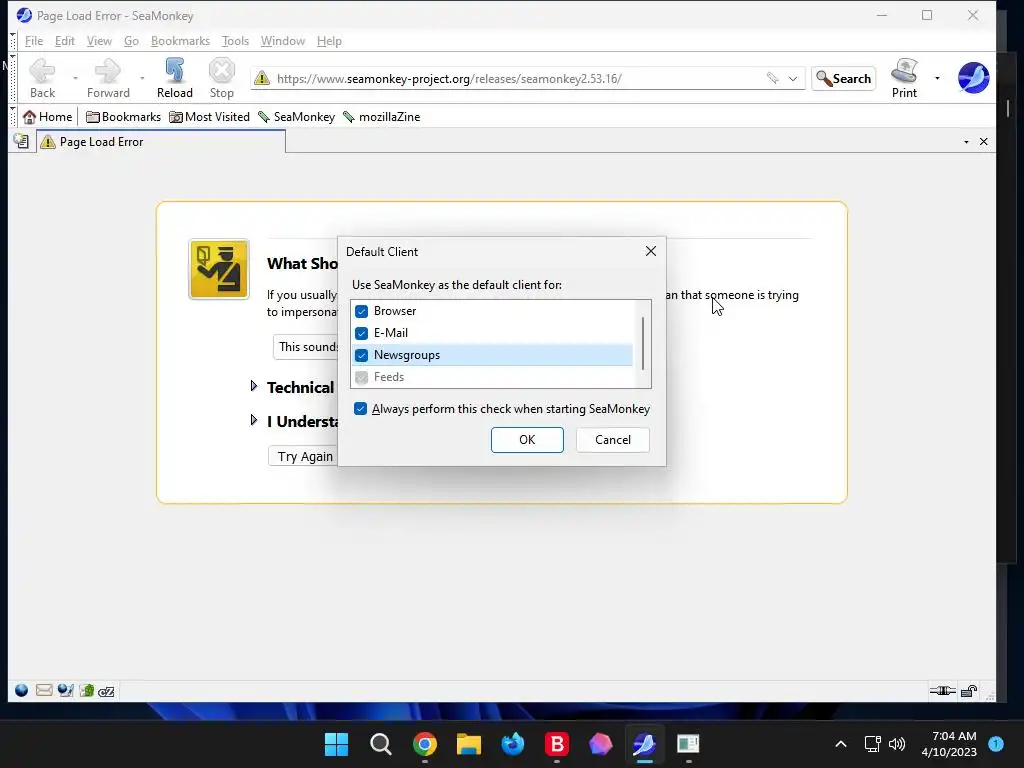Open Browser from status bar globe icon
1024x768 pixels.
(x=22, y=690)
